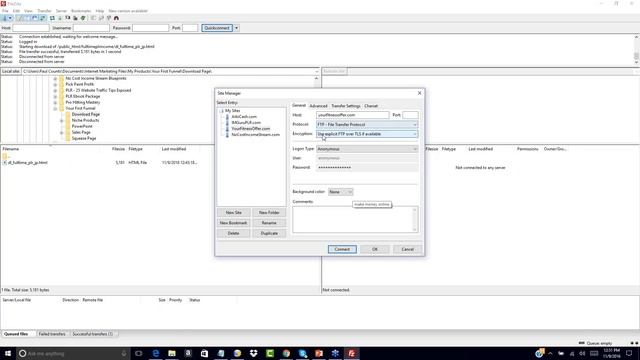Toggle the directory comparison icon
Image resolution: width=640 pixels, height=360 pixels.
[x=101, y=18]
